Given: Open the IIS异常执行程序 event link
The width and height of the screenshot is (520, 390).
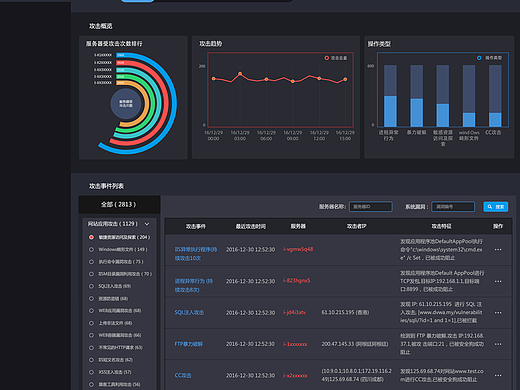Looking at the screenshot, I should [x=196, y=254].
